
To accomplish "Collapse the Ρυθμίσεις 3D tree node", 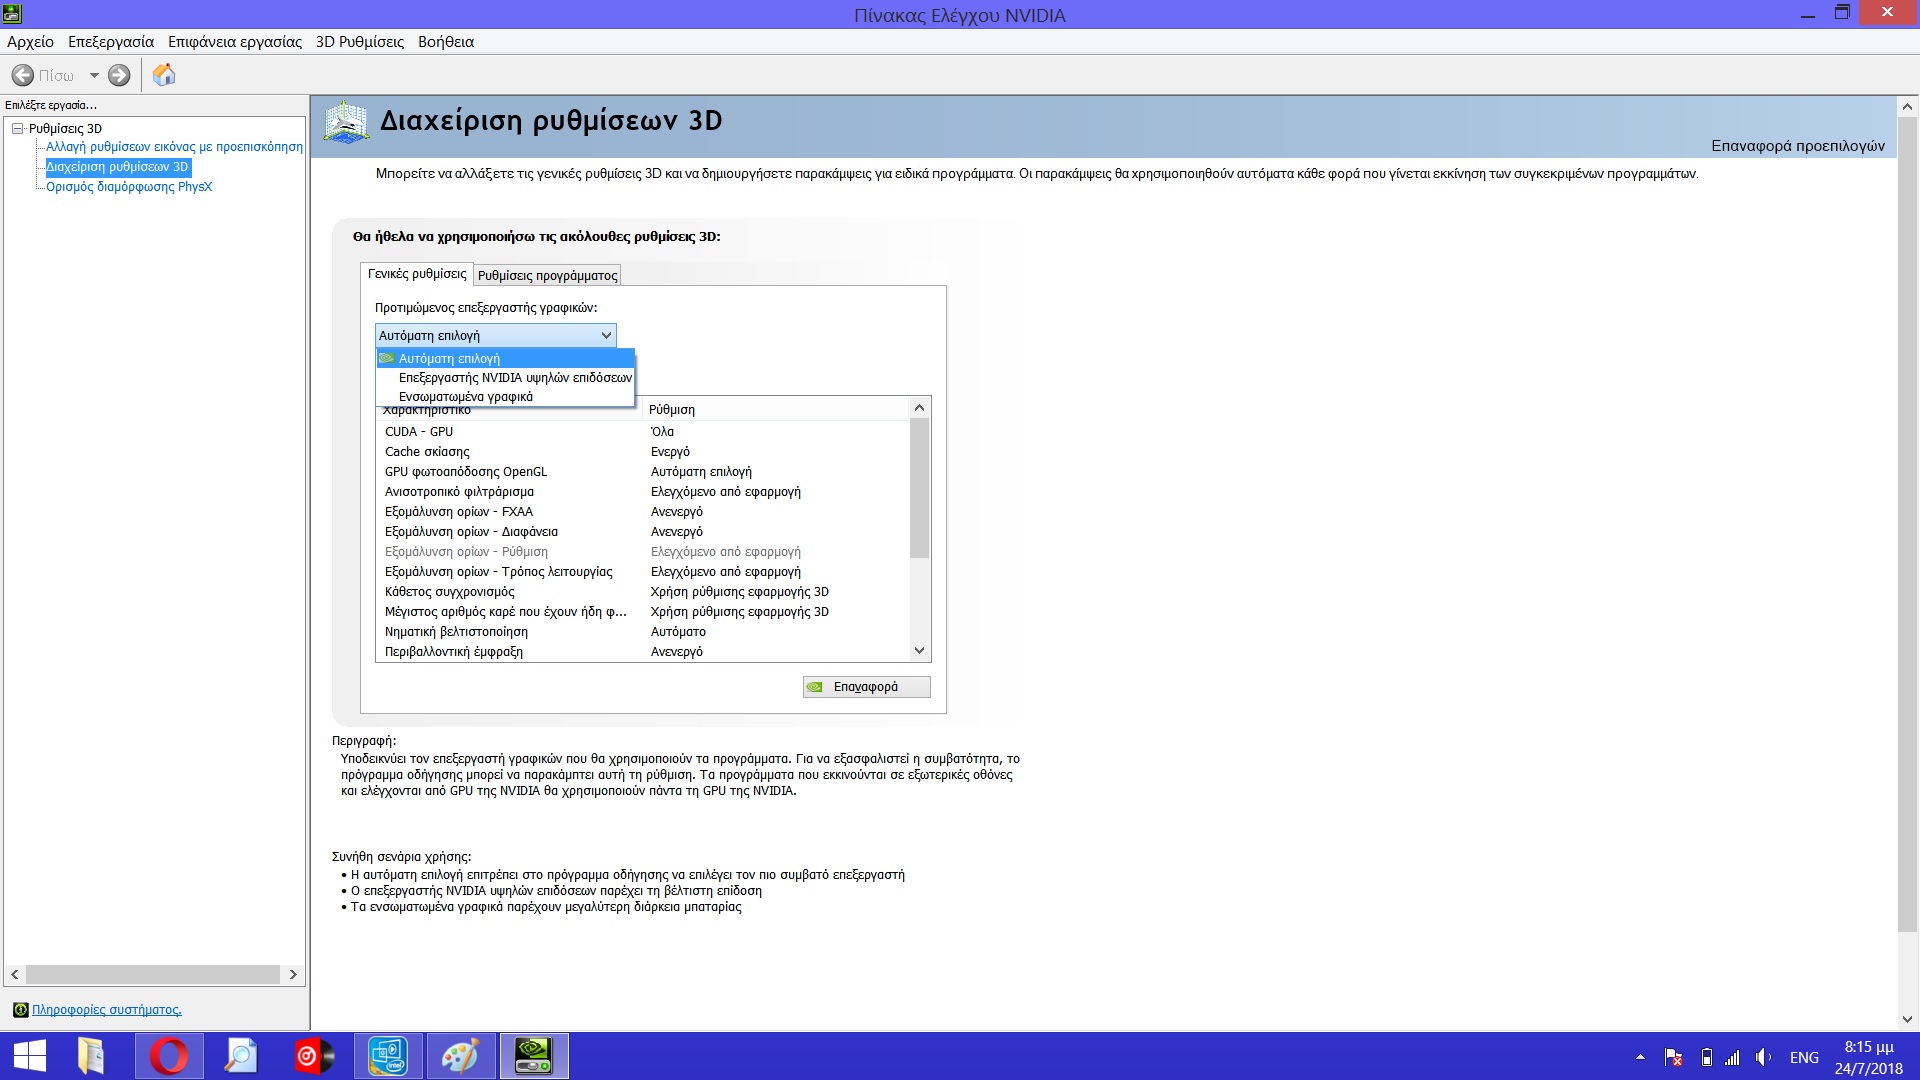I will tap(17, 128).
